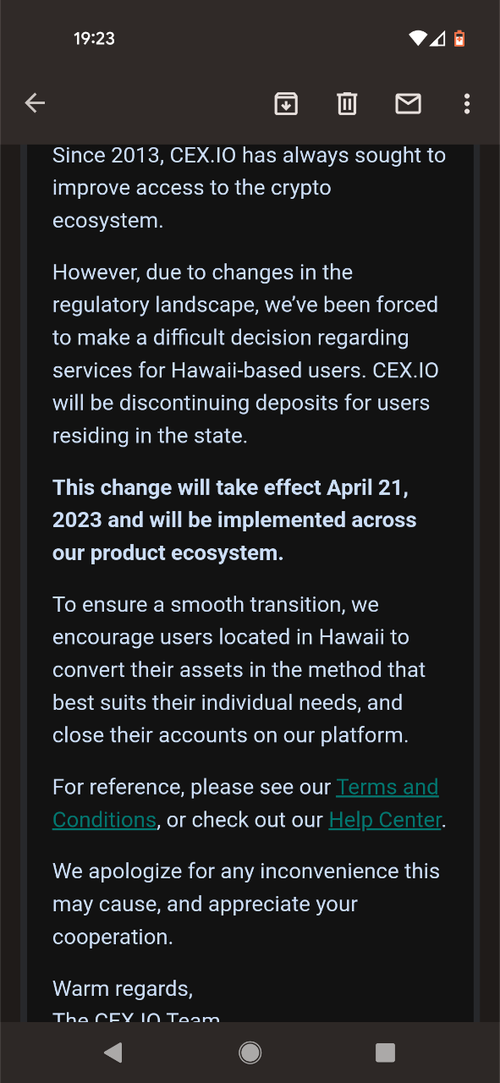This screenshot has width=500, height=1083.
Task: Go back using the arrow icon
Action: coord(35,104)
